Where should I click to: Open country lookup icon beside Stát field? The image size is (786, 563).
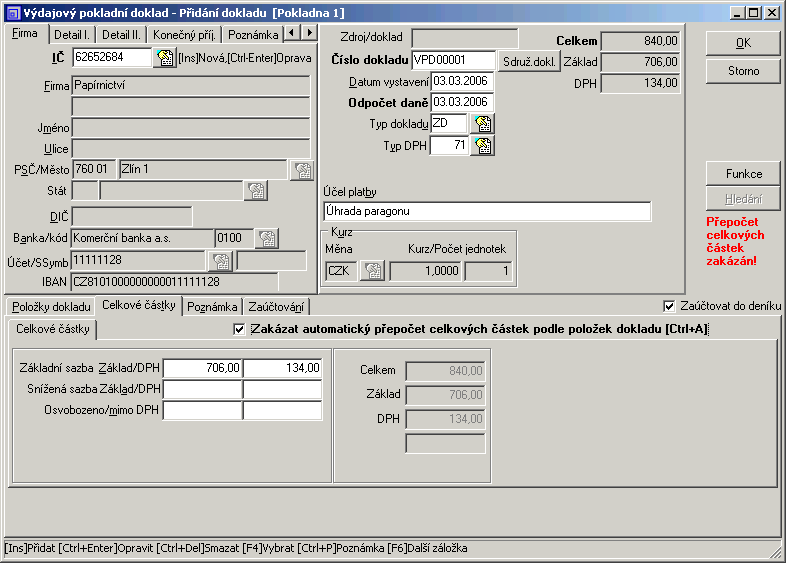click(256, 191)
